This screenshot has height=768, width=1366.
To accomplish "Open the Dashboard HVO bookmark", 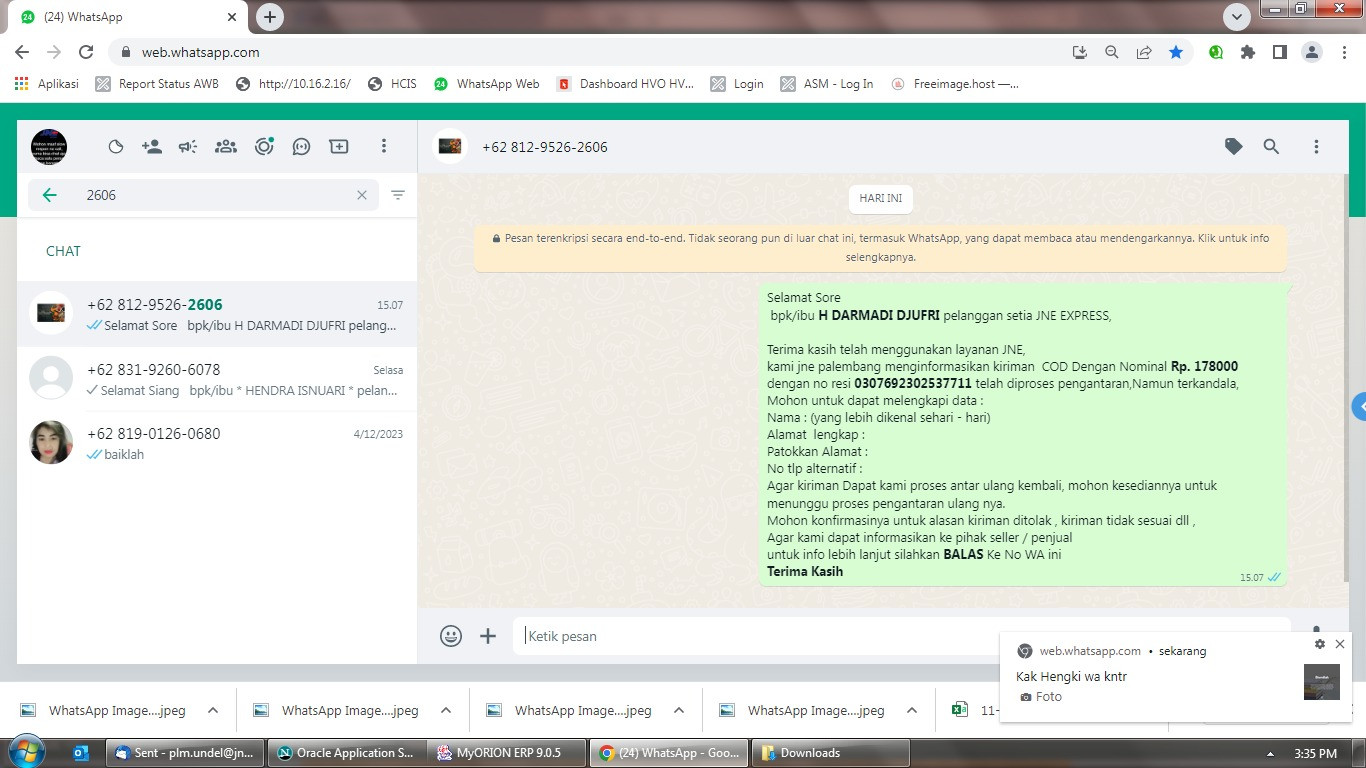I will tap(626, 84).
